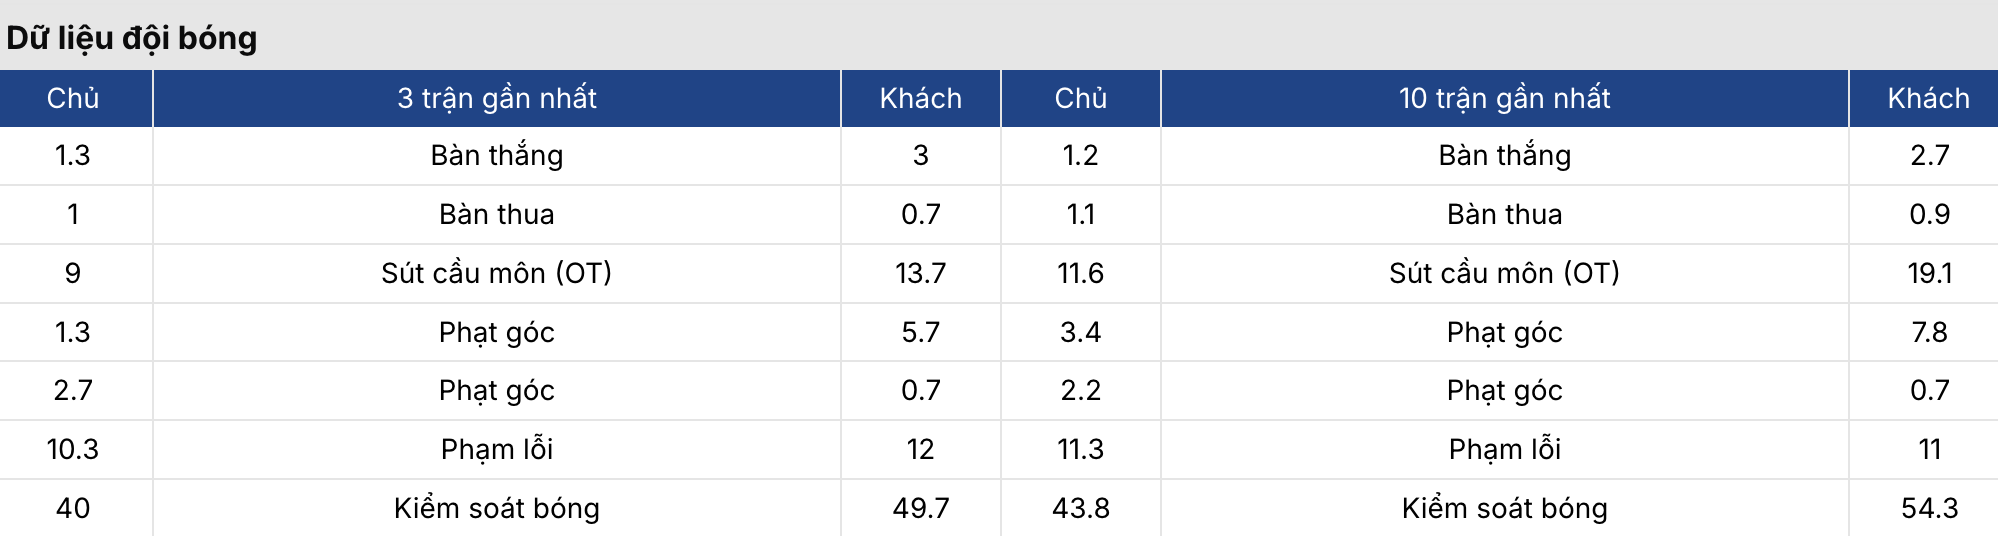Click the away corners value 7.8

(1929, 332)
